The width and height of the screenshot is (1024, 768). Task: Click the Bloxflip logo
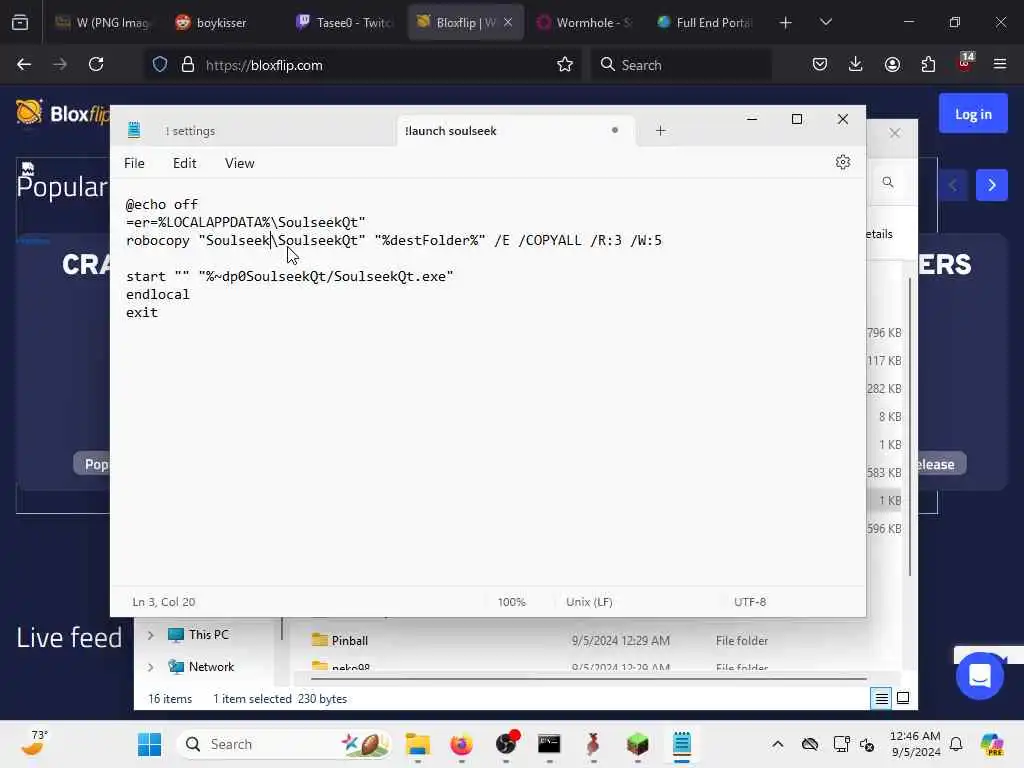pos(63,113)
